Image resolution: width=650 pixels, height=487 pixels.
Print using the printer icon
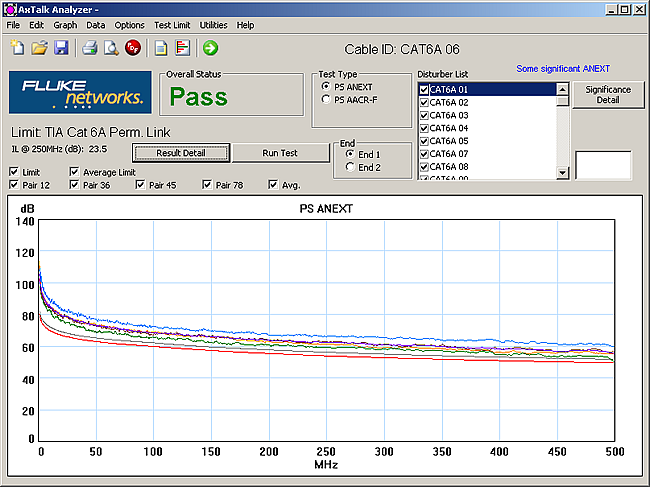(90, 48)
